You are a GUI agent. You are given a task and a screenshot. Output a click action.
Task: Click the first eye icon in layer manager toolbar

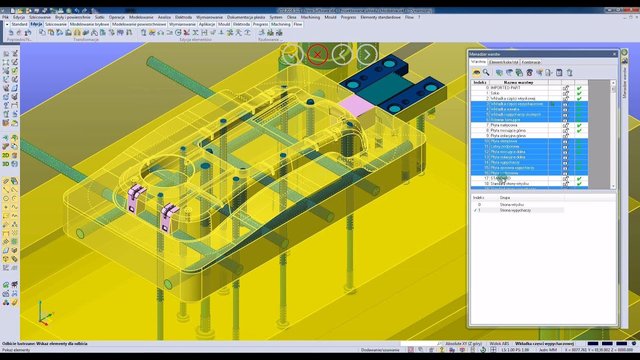click(476, 72)
